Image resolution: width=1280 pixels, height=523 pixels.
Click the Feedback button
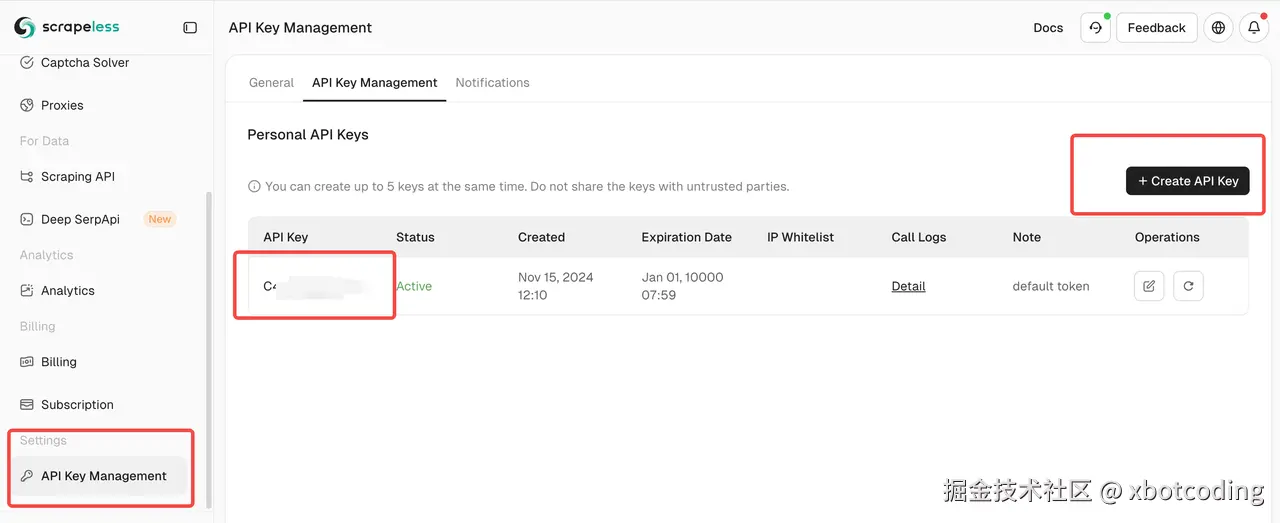(x=1156, y=28)
